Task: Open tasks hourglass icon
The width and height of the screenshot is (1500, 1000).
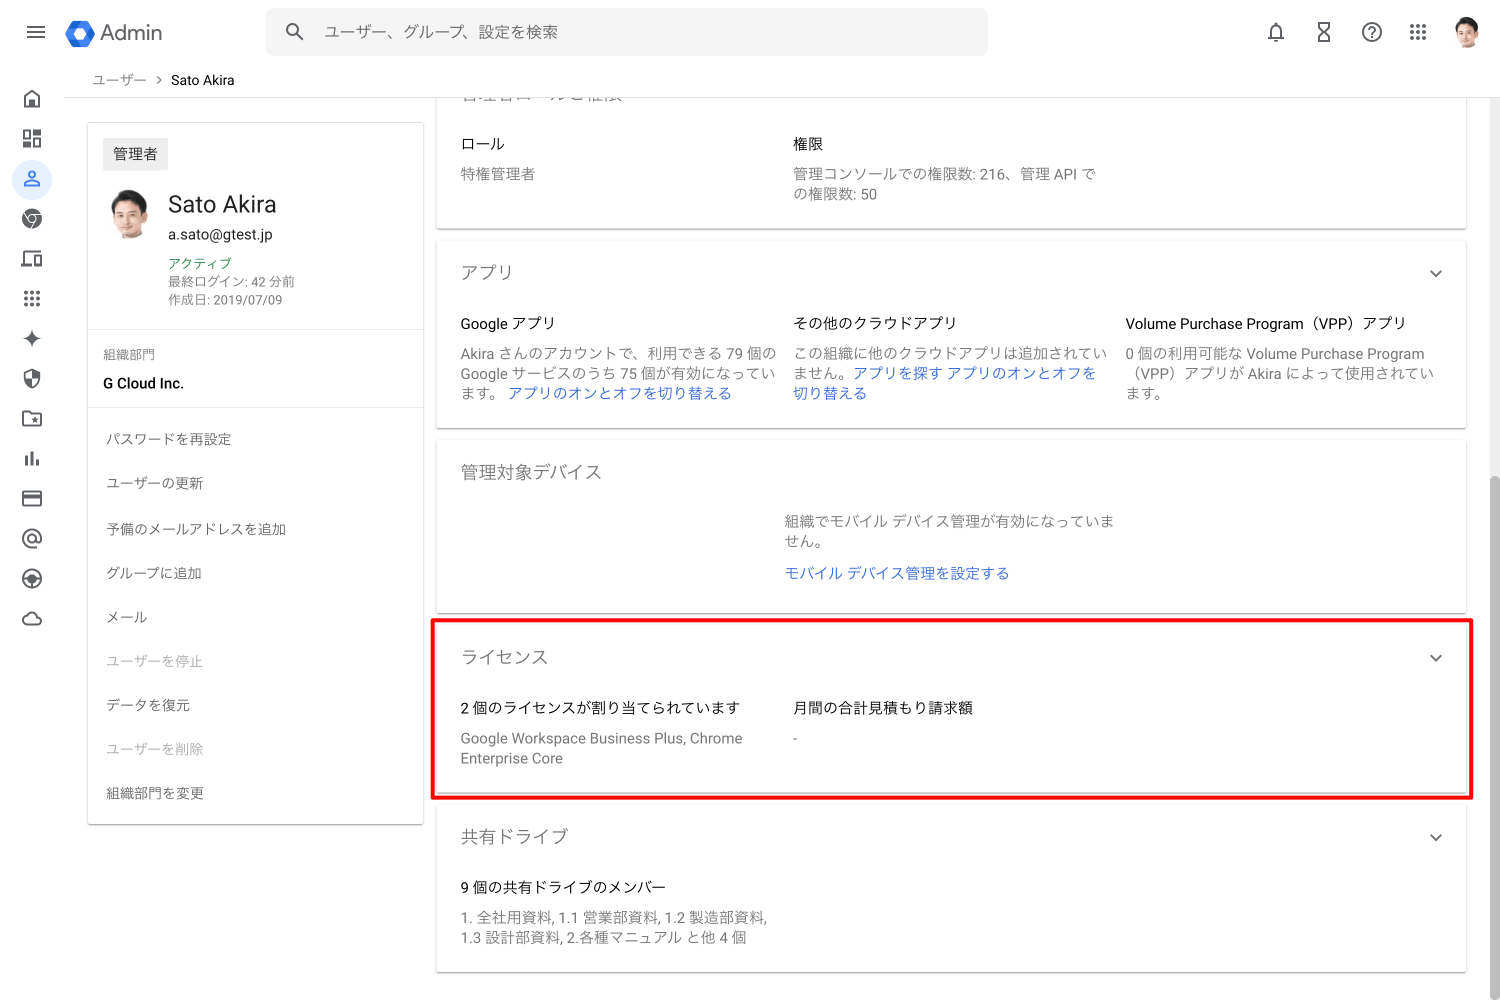Action: click(x=1324, y=32)
